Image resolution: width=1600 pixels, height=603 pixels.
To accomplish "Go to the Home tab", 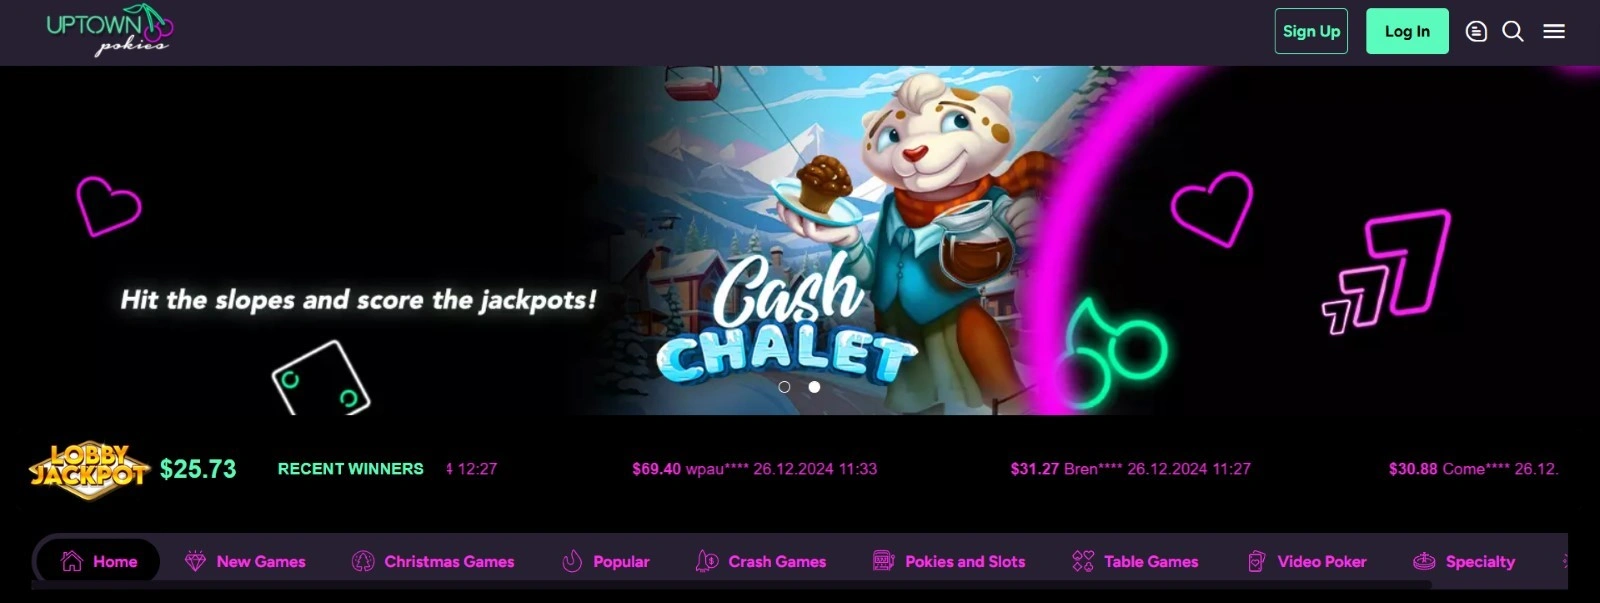I will click(99, 561).
